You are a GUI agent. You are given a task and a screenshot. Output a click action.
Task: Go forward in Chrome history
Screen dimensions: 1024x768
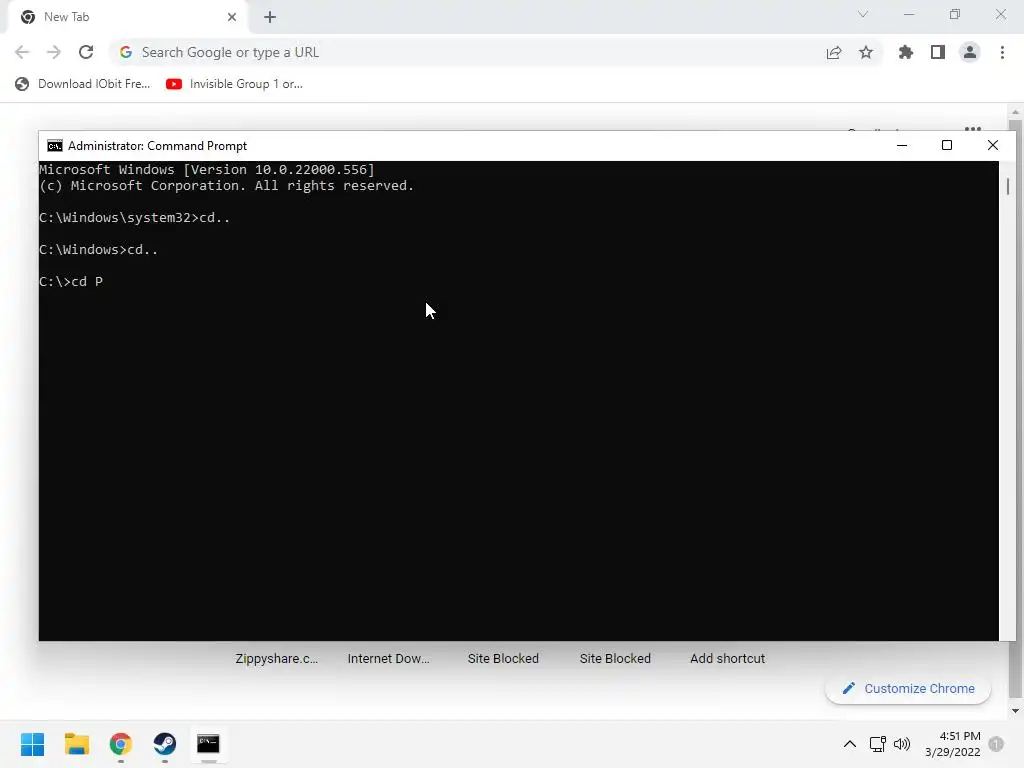point(54,52)
